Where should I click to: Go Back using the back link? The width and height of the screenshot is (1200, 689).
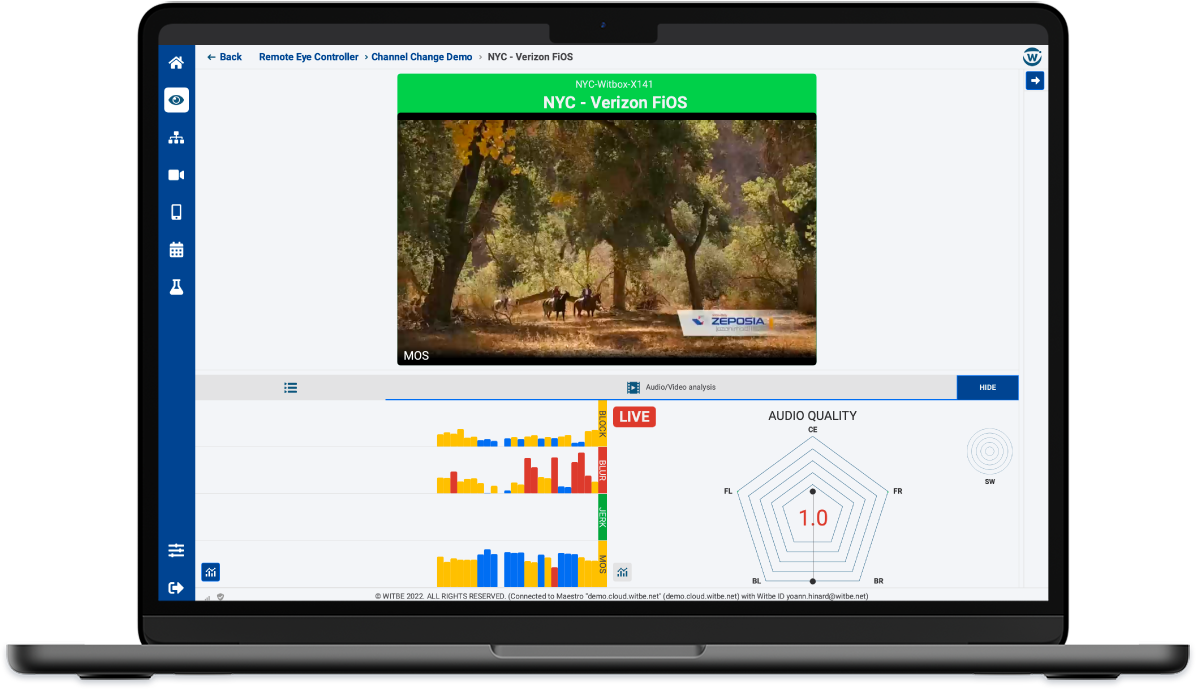pyautogui.click(x=225, y=57)
